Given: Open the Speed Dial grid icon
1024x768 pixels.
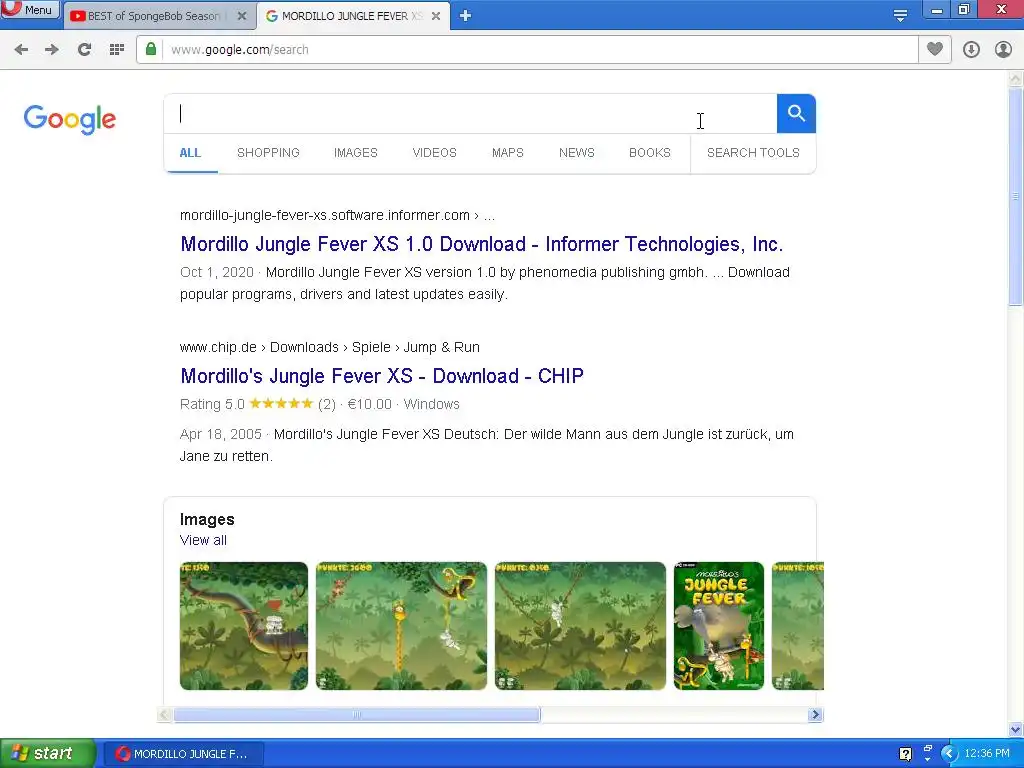Looking at the screenshot, I should [x=117, y=50].
